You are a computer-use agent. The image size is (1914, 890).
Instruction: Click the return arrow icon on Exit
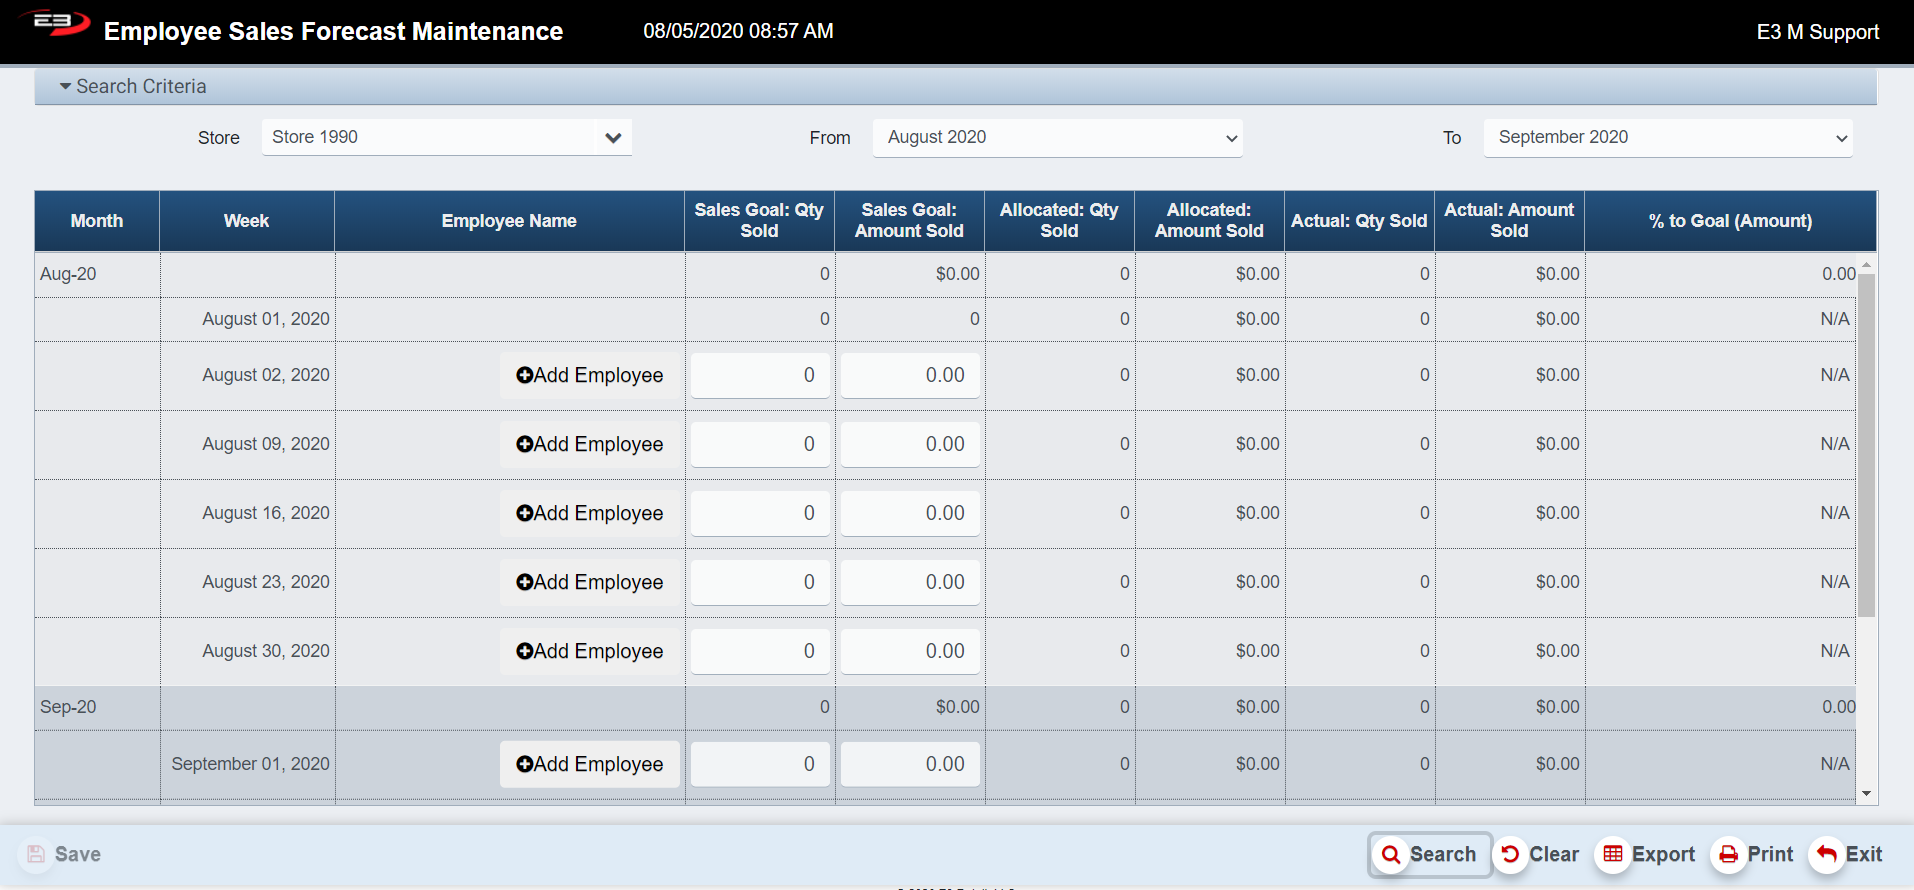click(1826, 854)
